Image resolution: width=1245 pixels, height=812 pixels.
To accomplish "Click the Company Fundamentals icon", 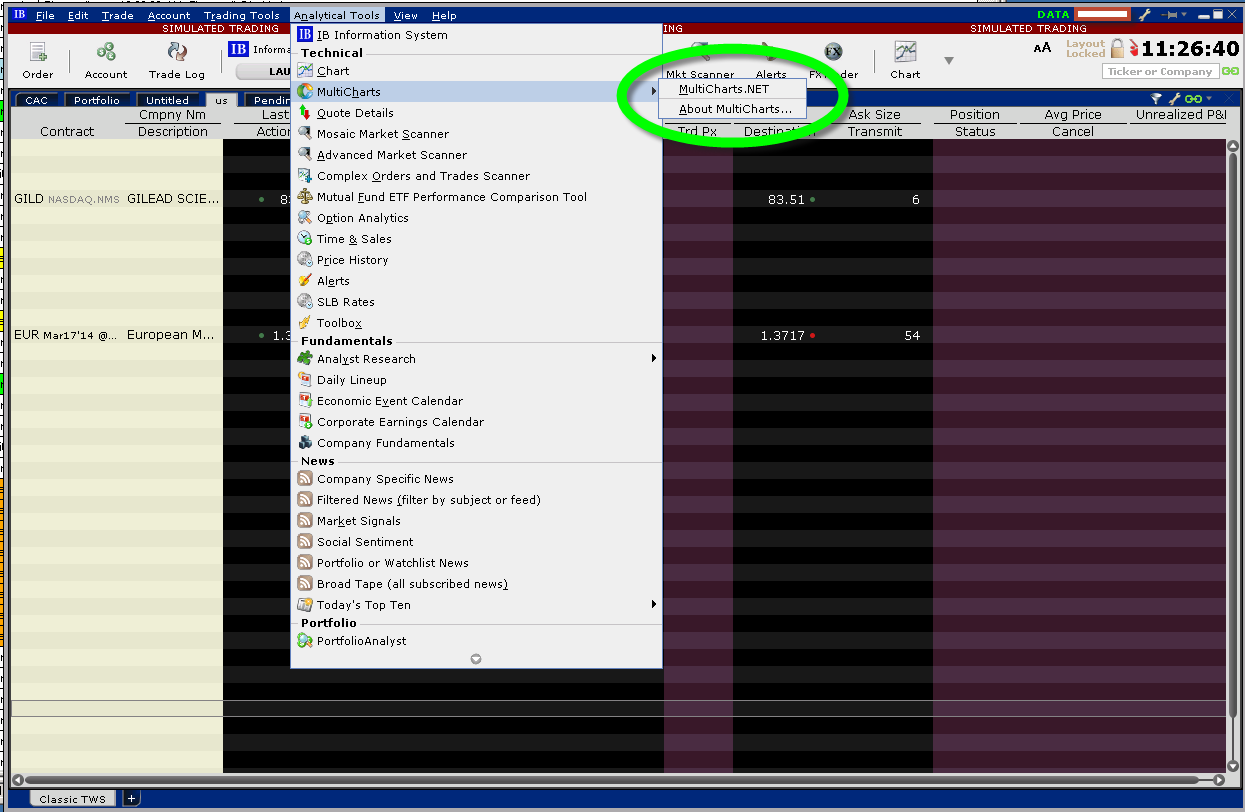I will click(306, 443).
